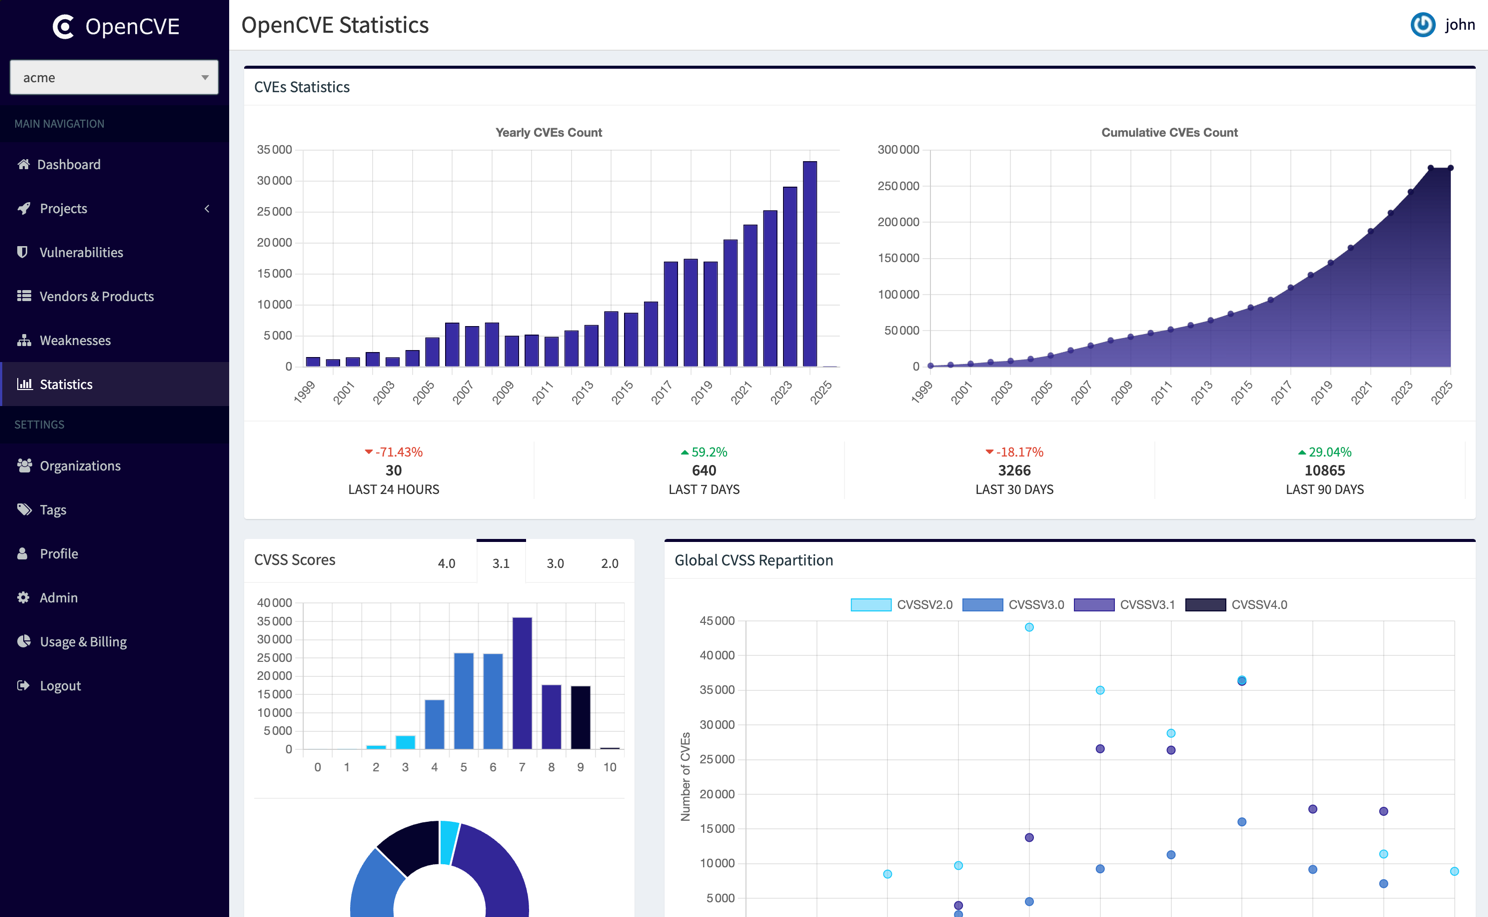Toggle the CVSSV4.0 legend swatch
The width and height of the screenshot is (1488, 917).
click(x=1205, y=605)
